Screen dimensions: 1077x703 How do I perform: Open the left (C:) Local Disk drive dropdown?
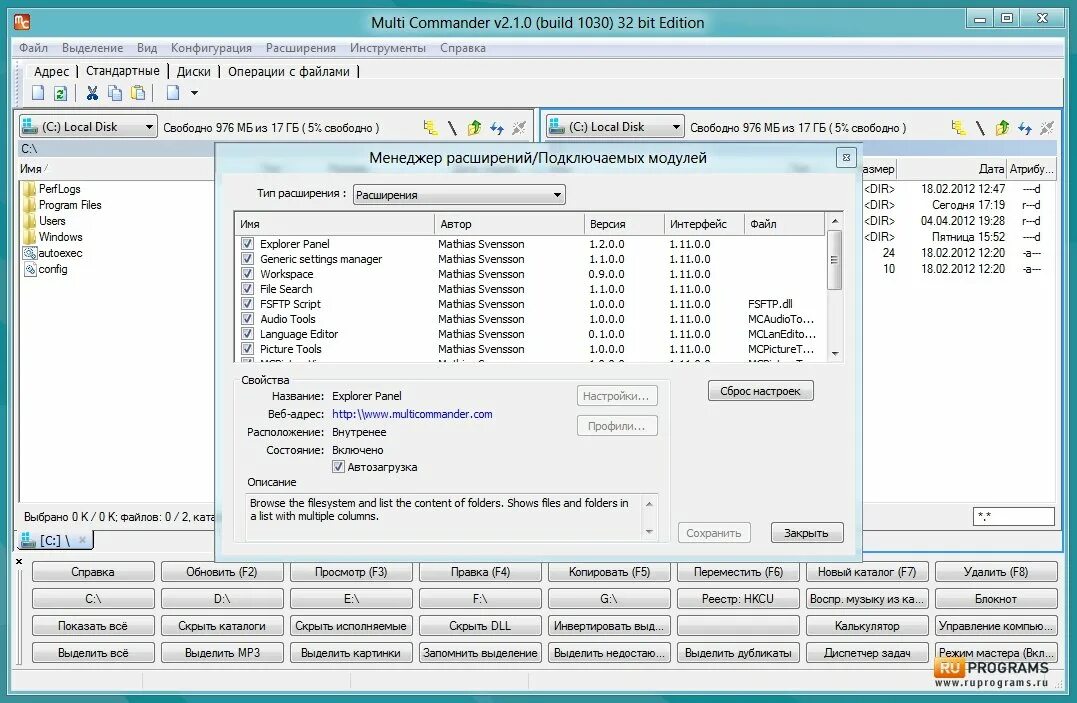coord(88,126)
